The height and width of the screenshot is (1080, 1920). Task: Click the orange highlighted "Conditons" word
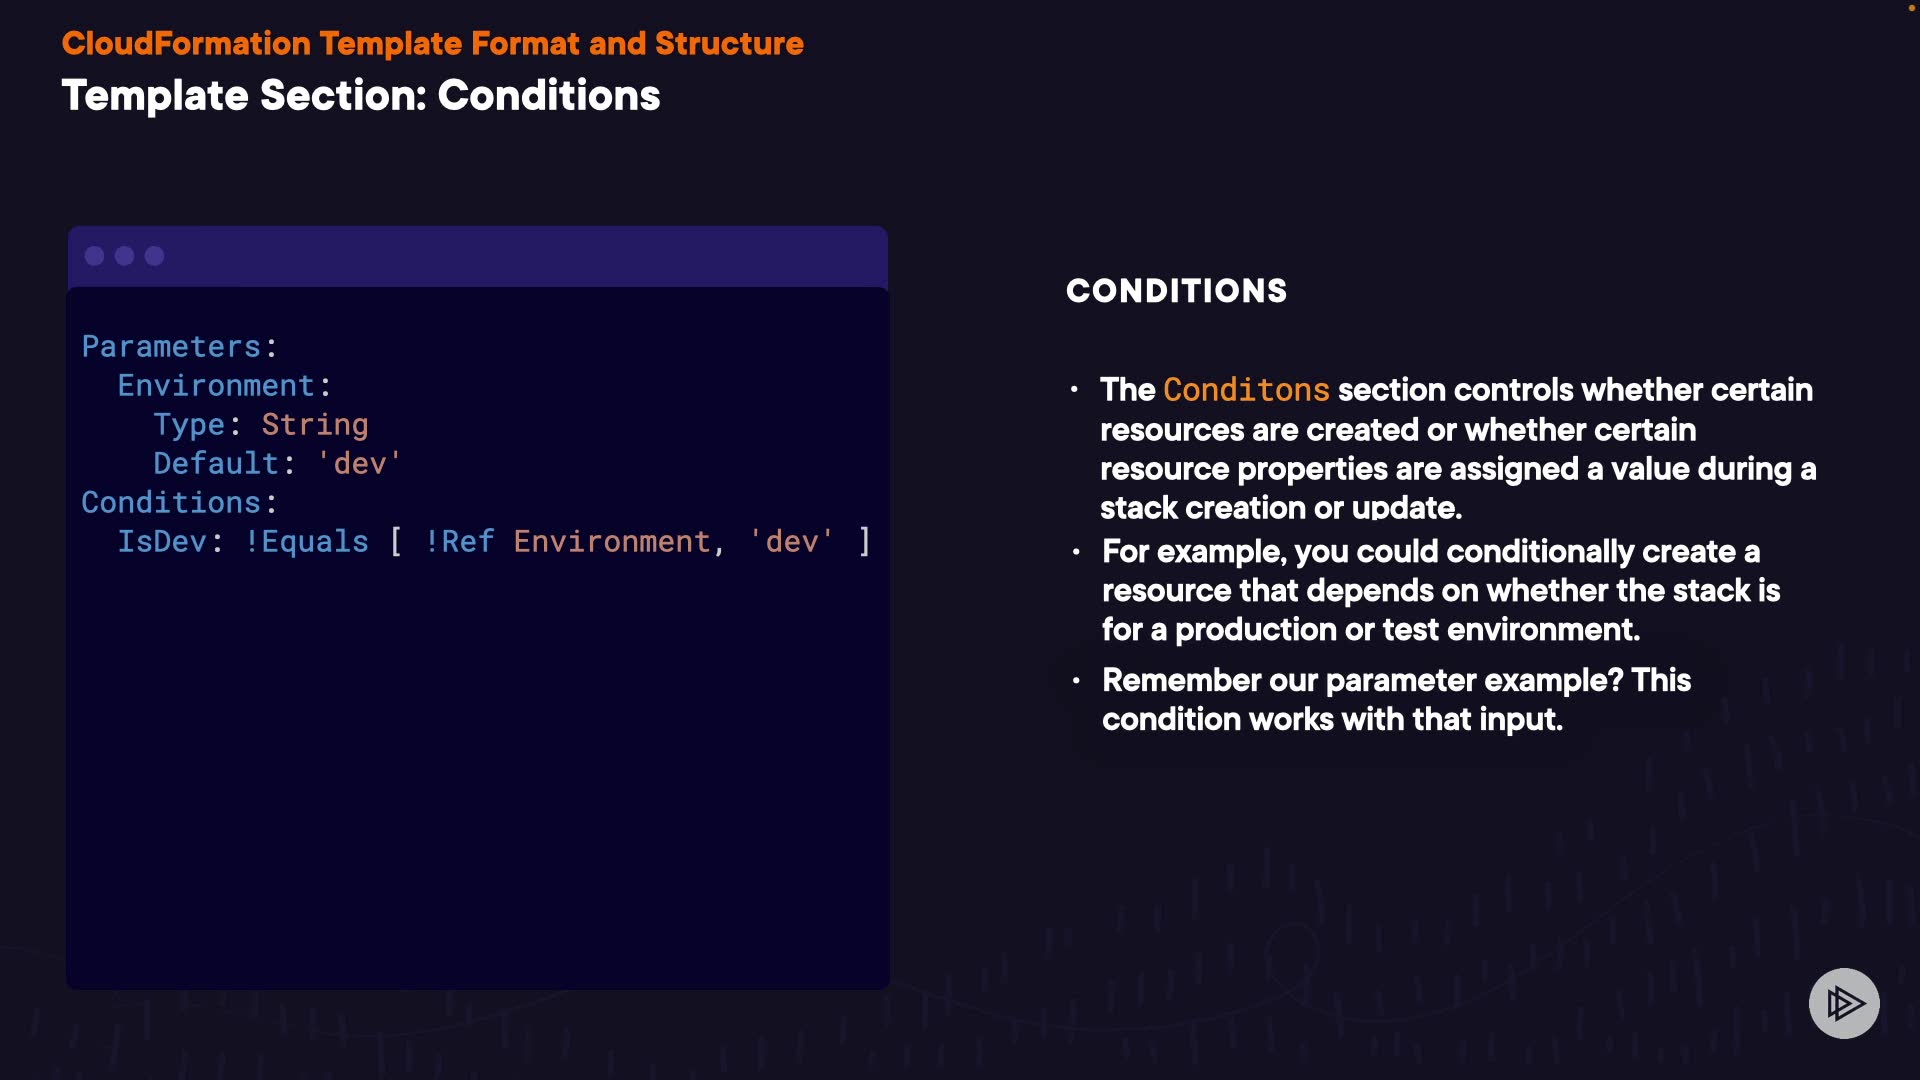coord(1246,390)
